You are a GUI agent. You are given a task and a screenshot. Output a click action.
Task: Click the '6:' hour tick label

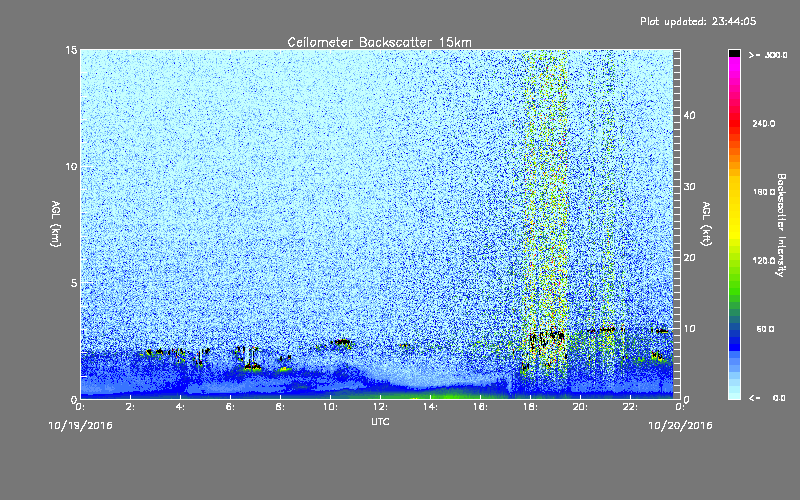click(230, 407)
